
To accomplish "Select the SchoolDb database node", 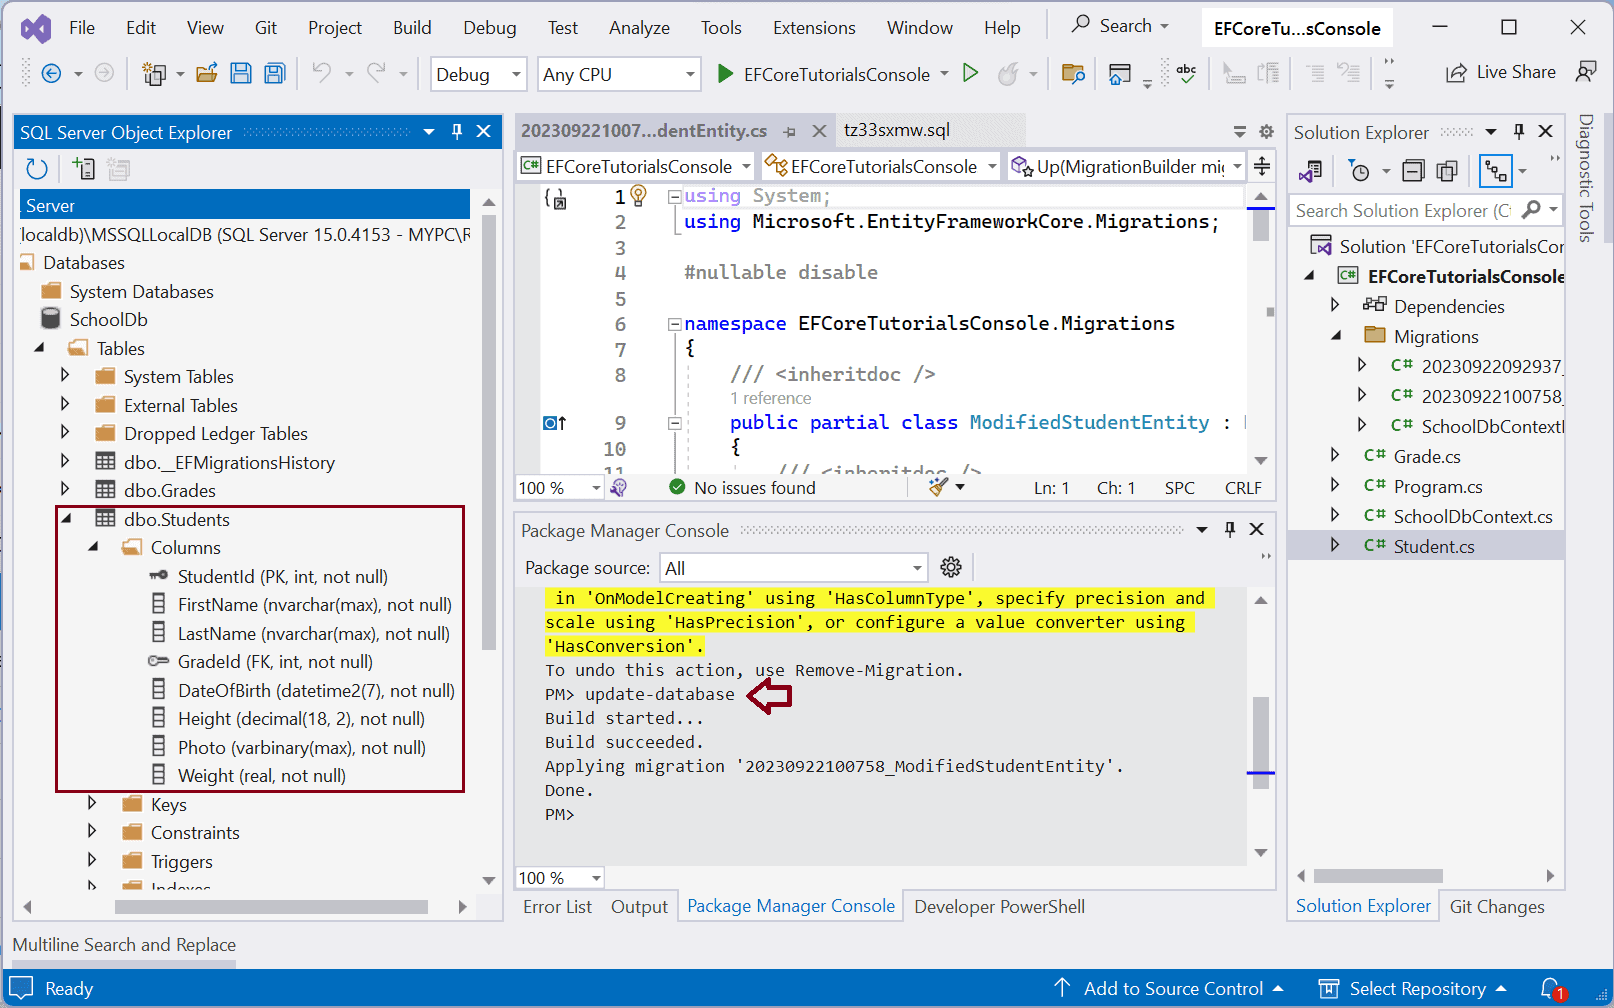I will [108, 319].
